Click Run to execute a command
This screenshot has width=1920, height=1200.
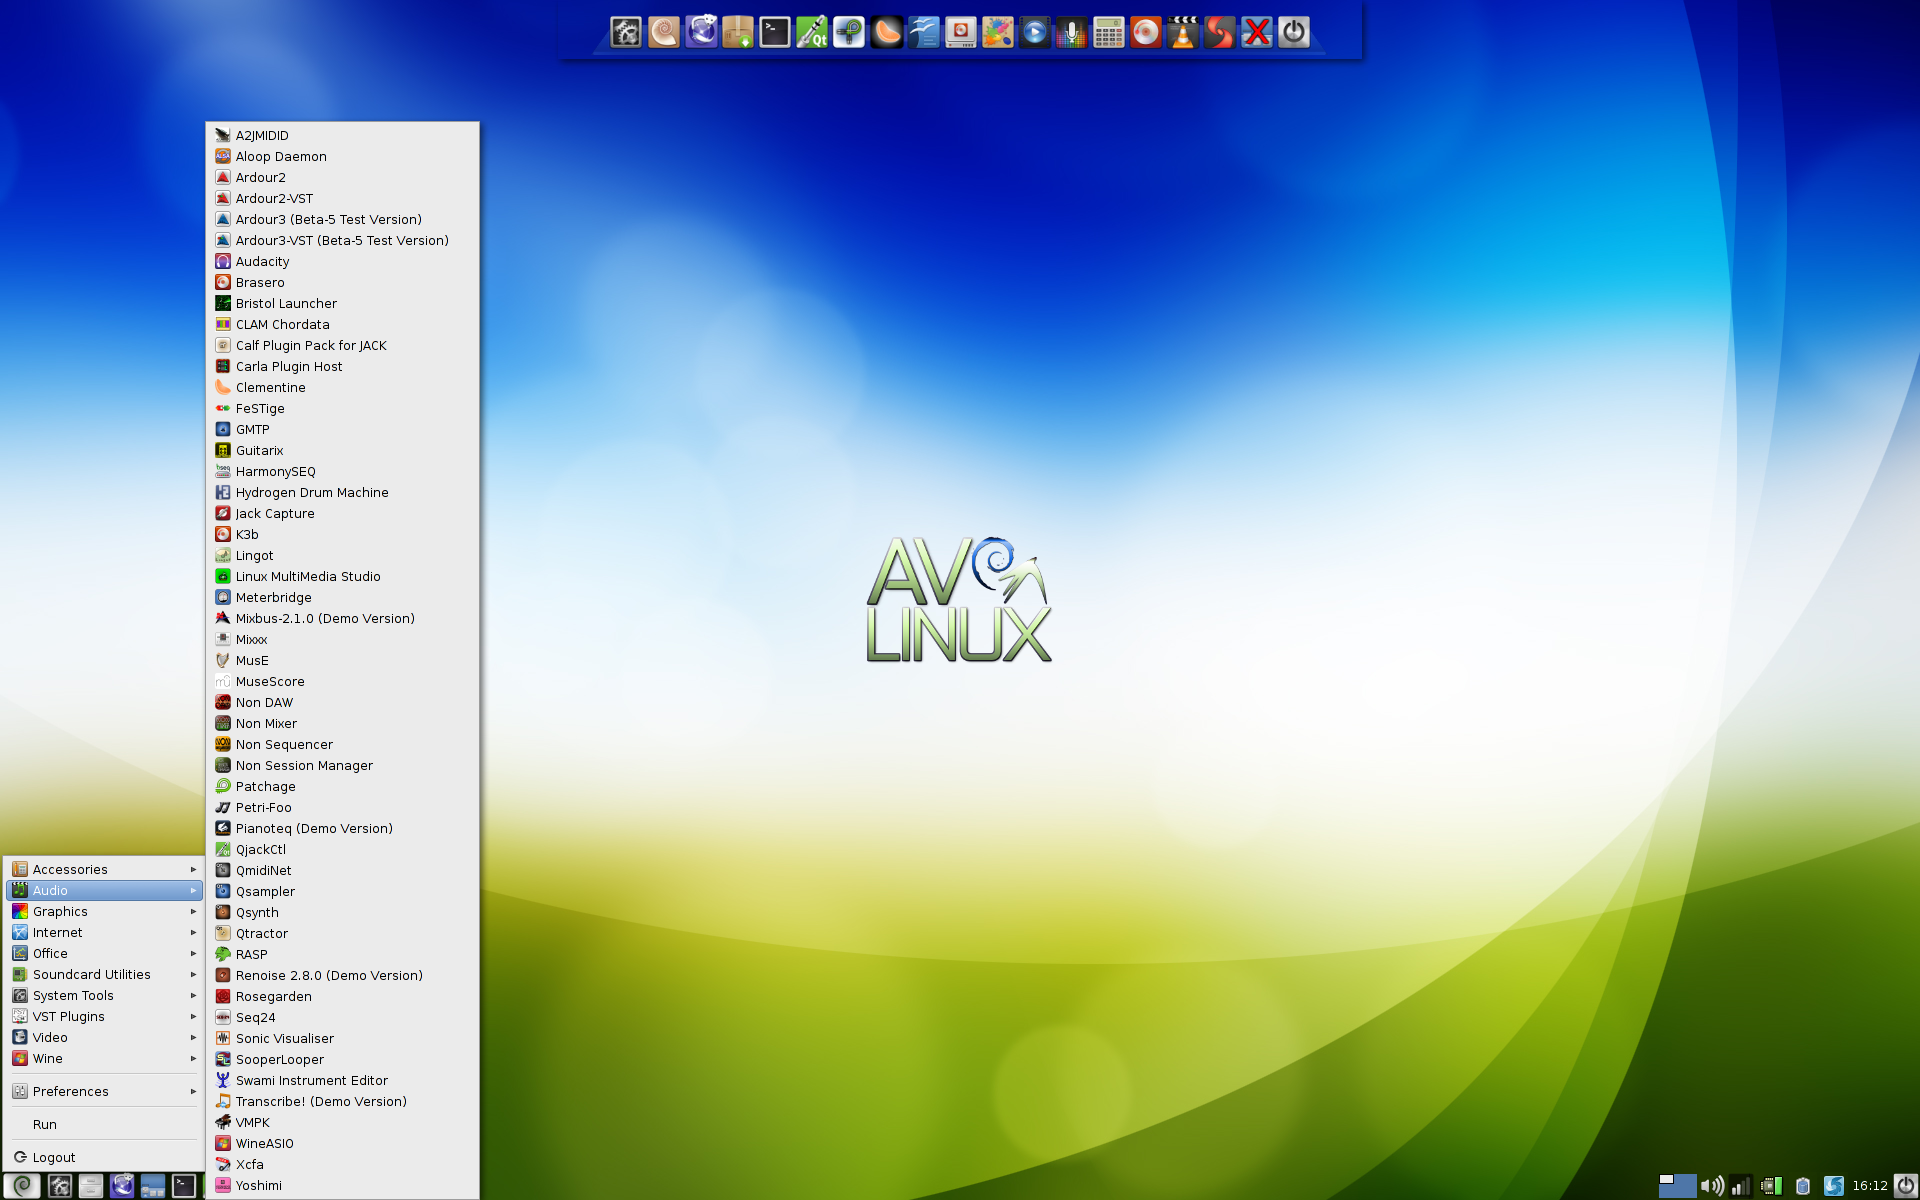[x=44, y=1124]
